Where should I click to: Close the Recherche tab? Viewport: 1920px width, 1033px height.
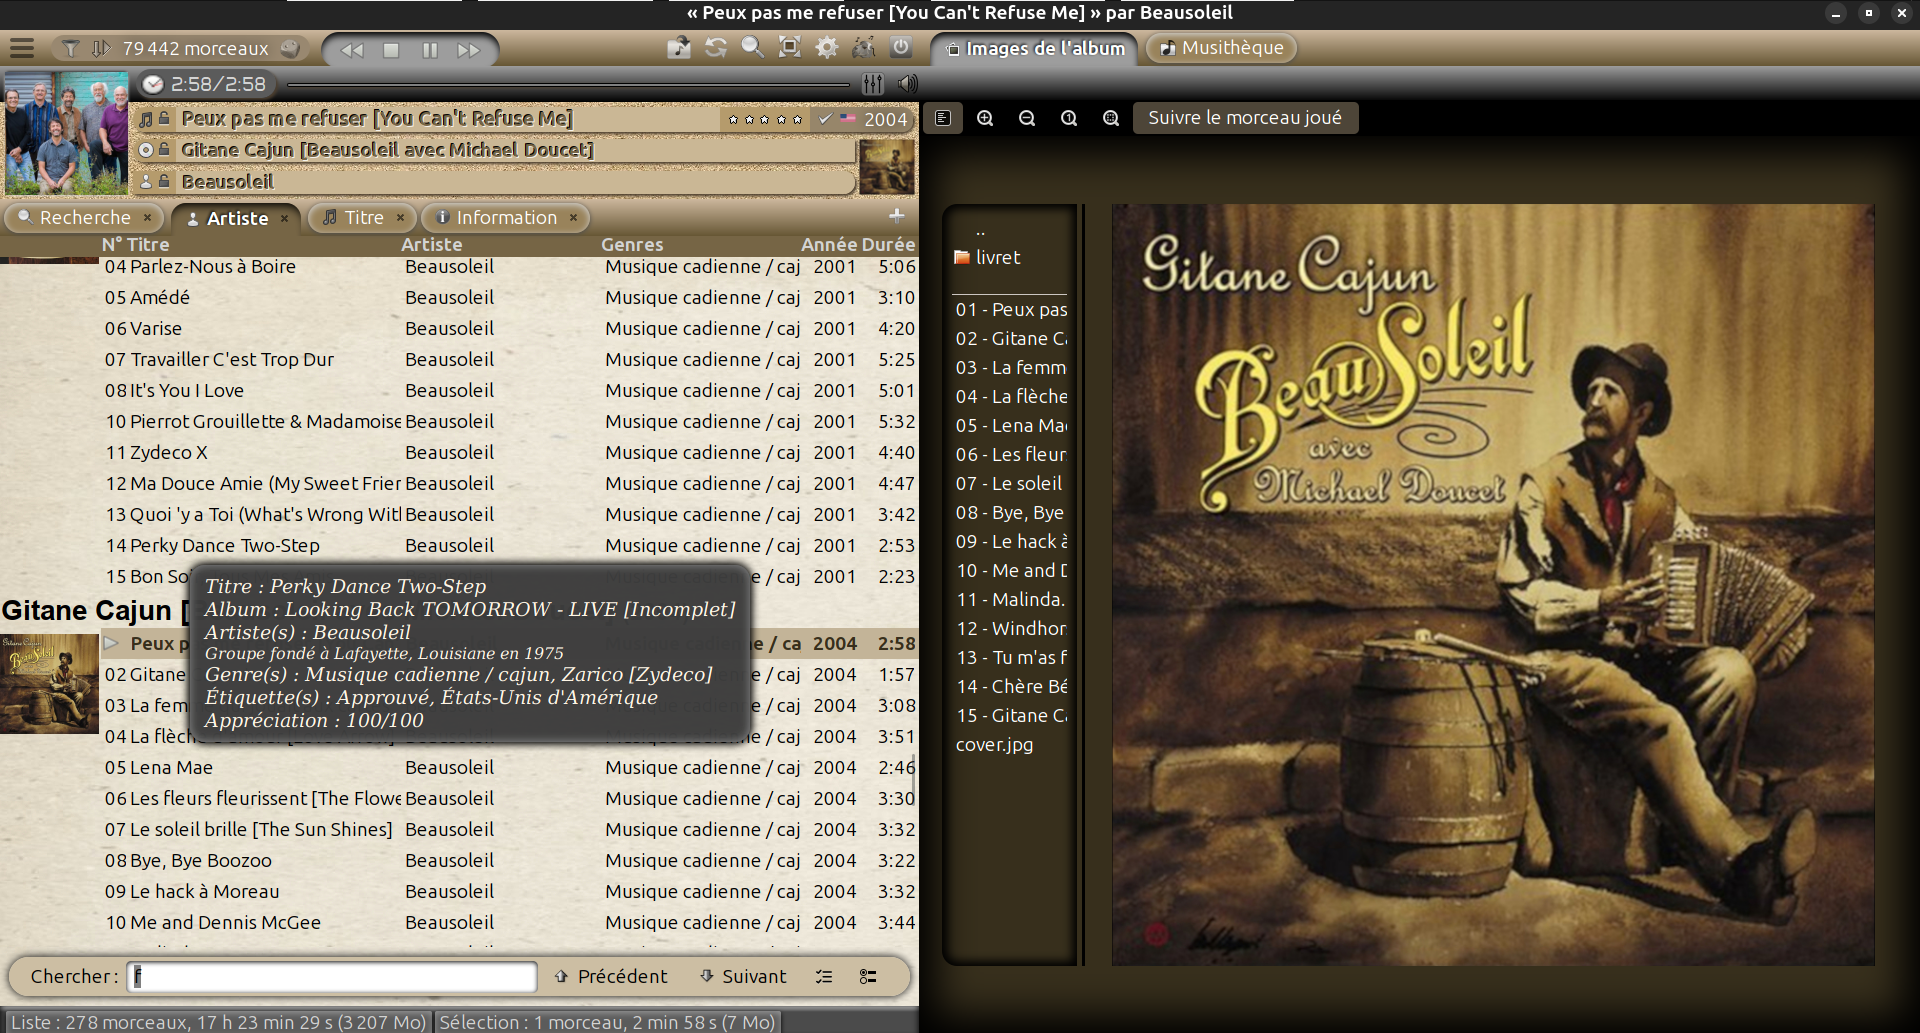[147, 217]
